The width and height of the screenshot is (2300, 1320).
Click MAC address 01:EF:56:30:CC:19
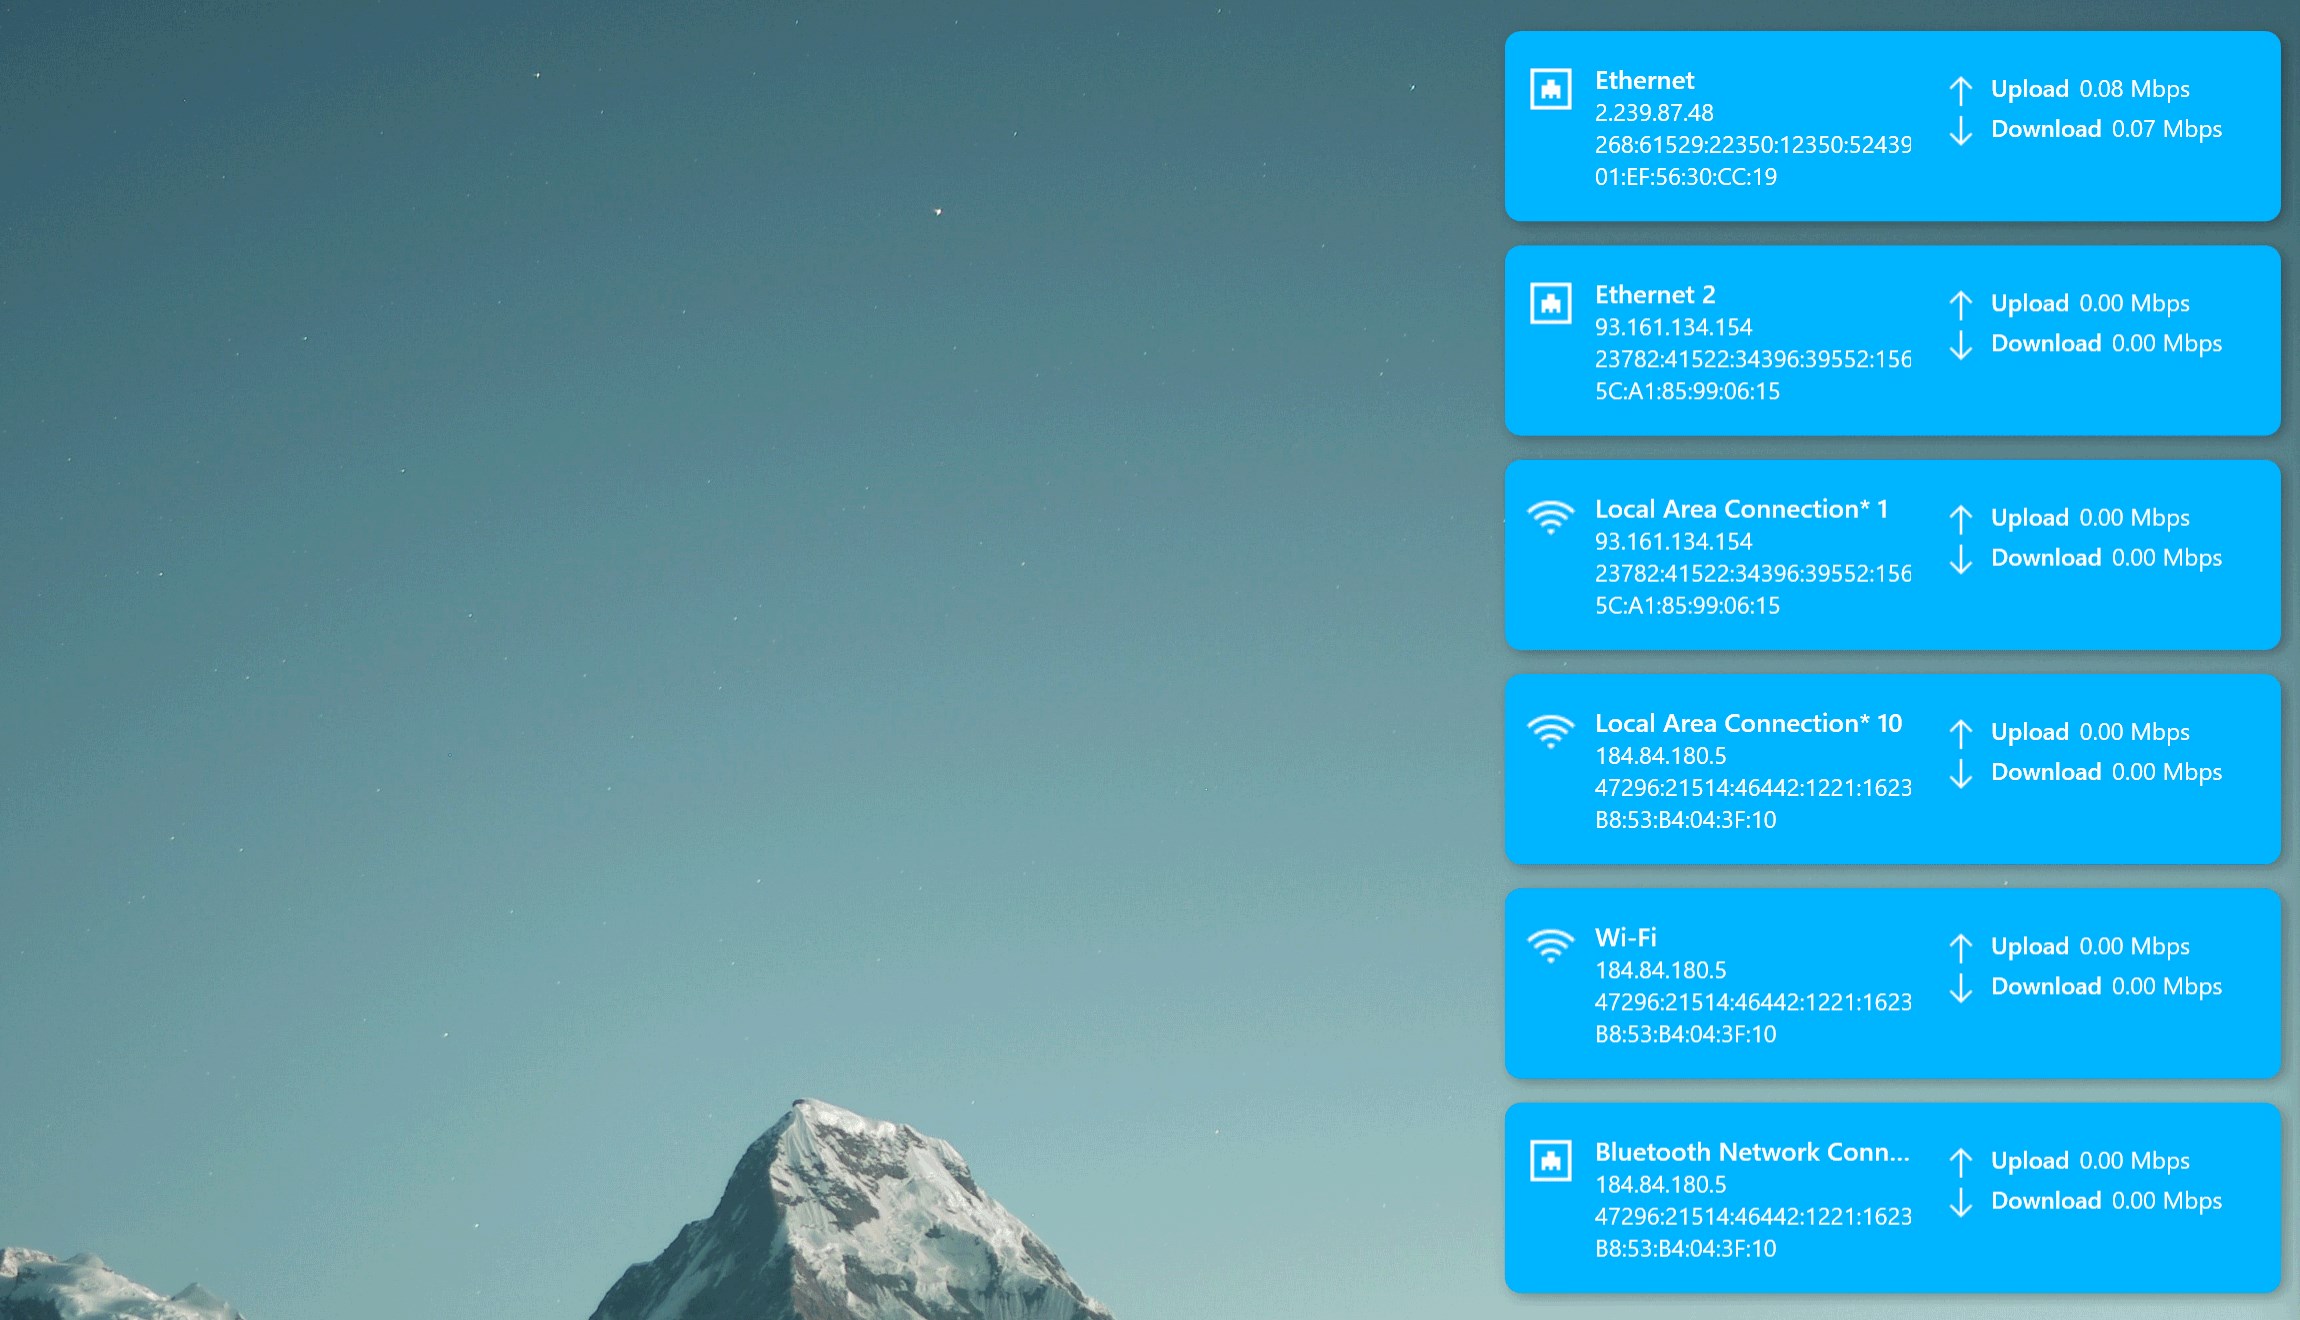pyautogui.click(x=1685, y=177)
